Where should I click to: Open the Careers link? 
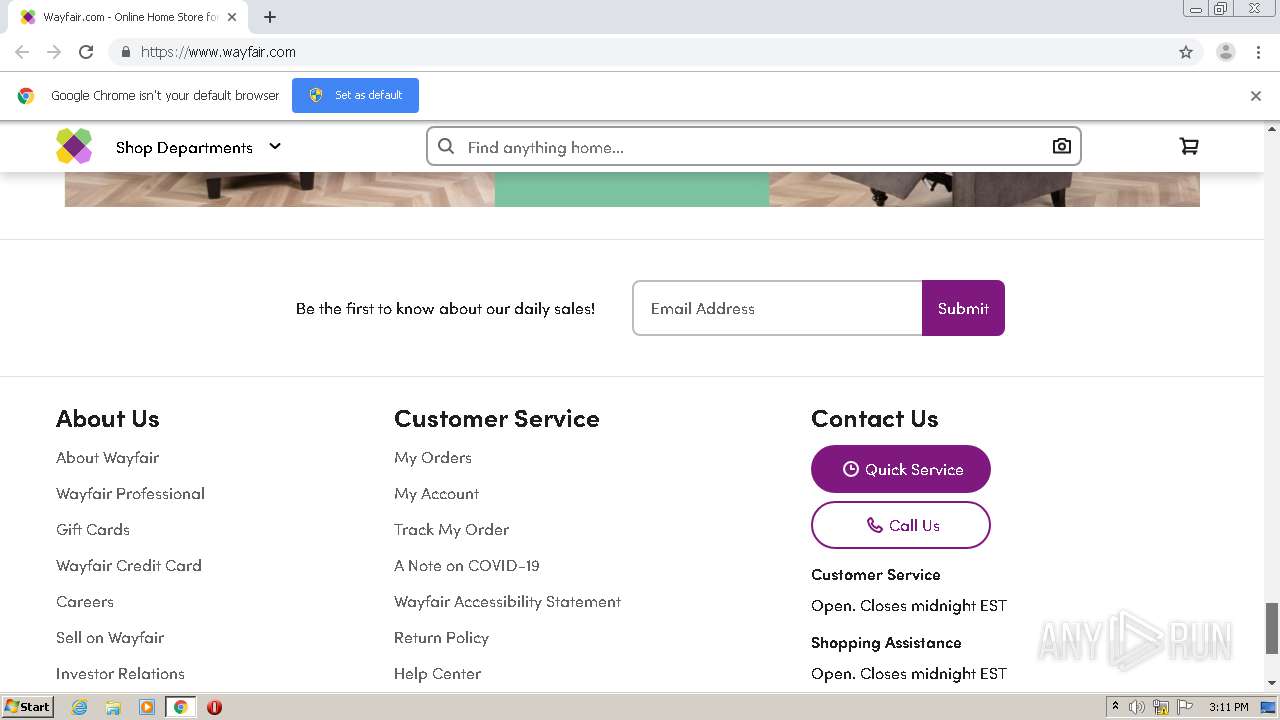(x=85, y=602)
